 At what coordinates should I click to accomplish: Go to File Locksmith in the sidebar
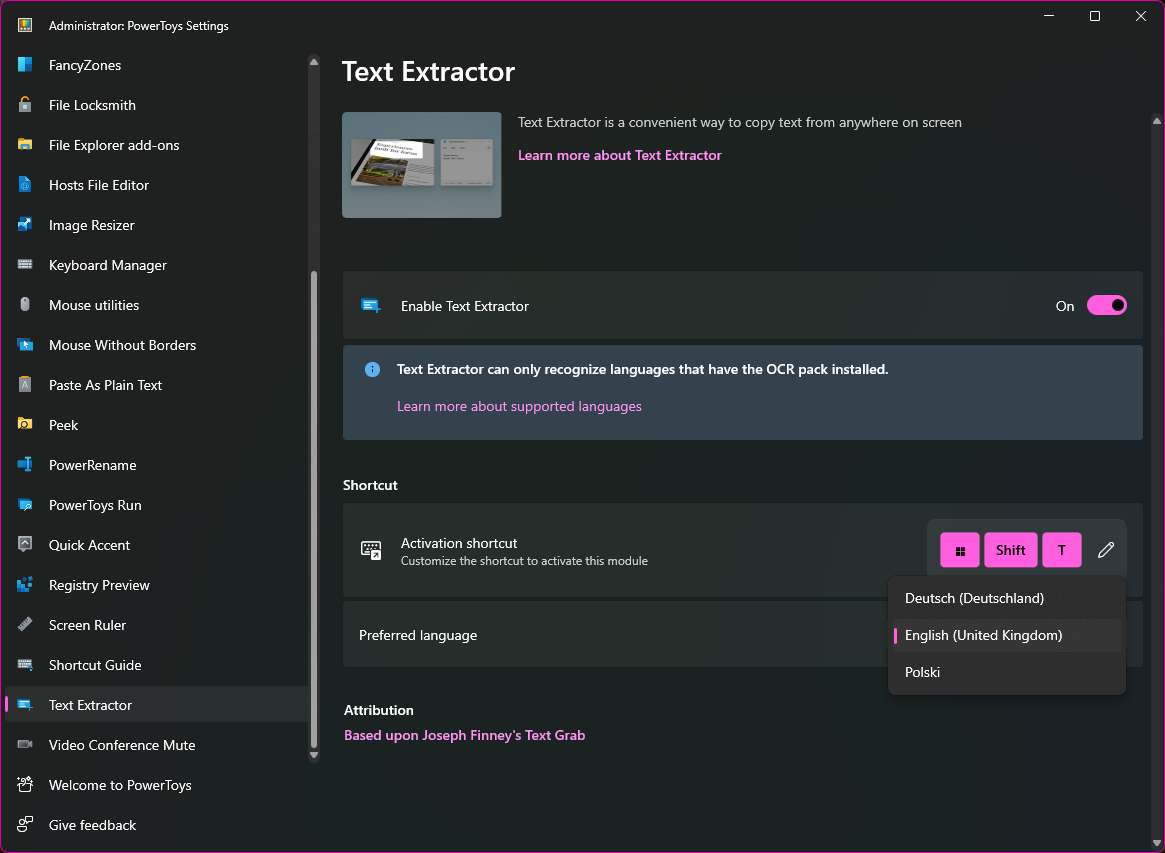[x=156, y=105]
